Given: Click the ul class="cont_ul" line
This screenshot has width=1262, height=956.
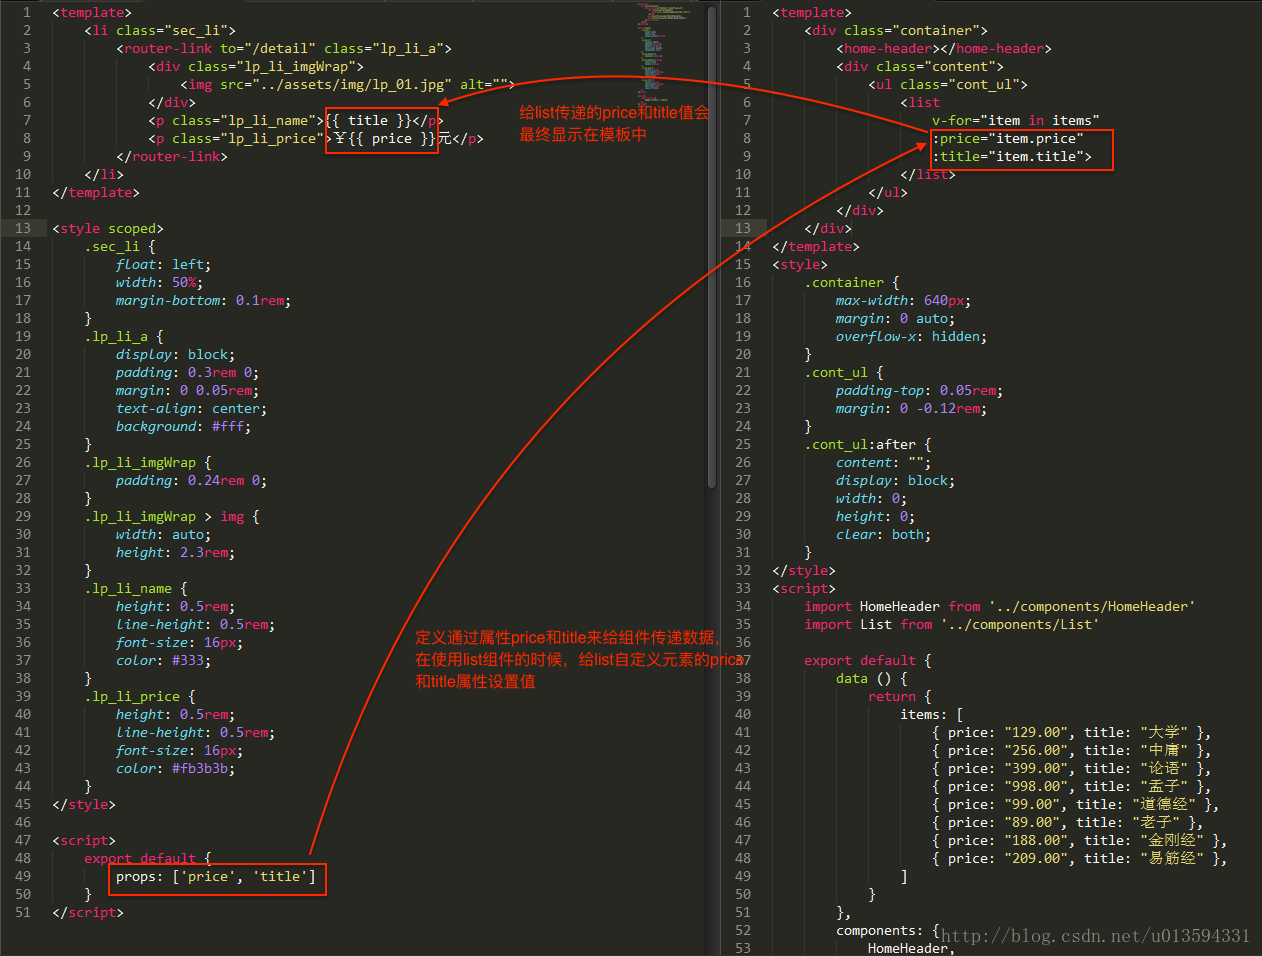Looking at the screenshot, I should coord(948,84).
